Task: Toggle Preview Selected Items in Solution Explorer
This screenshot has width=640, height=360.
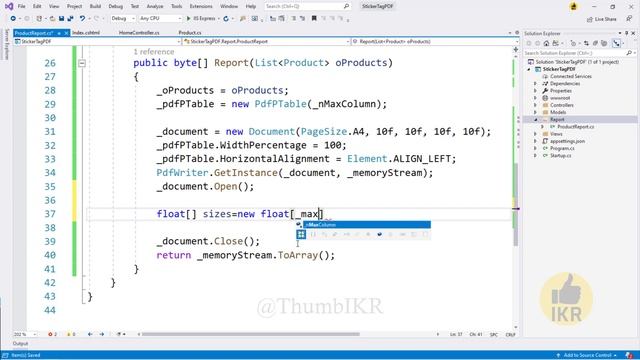Action: point(616,43)
